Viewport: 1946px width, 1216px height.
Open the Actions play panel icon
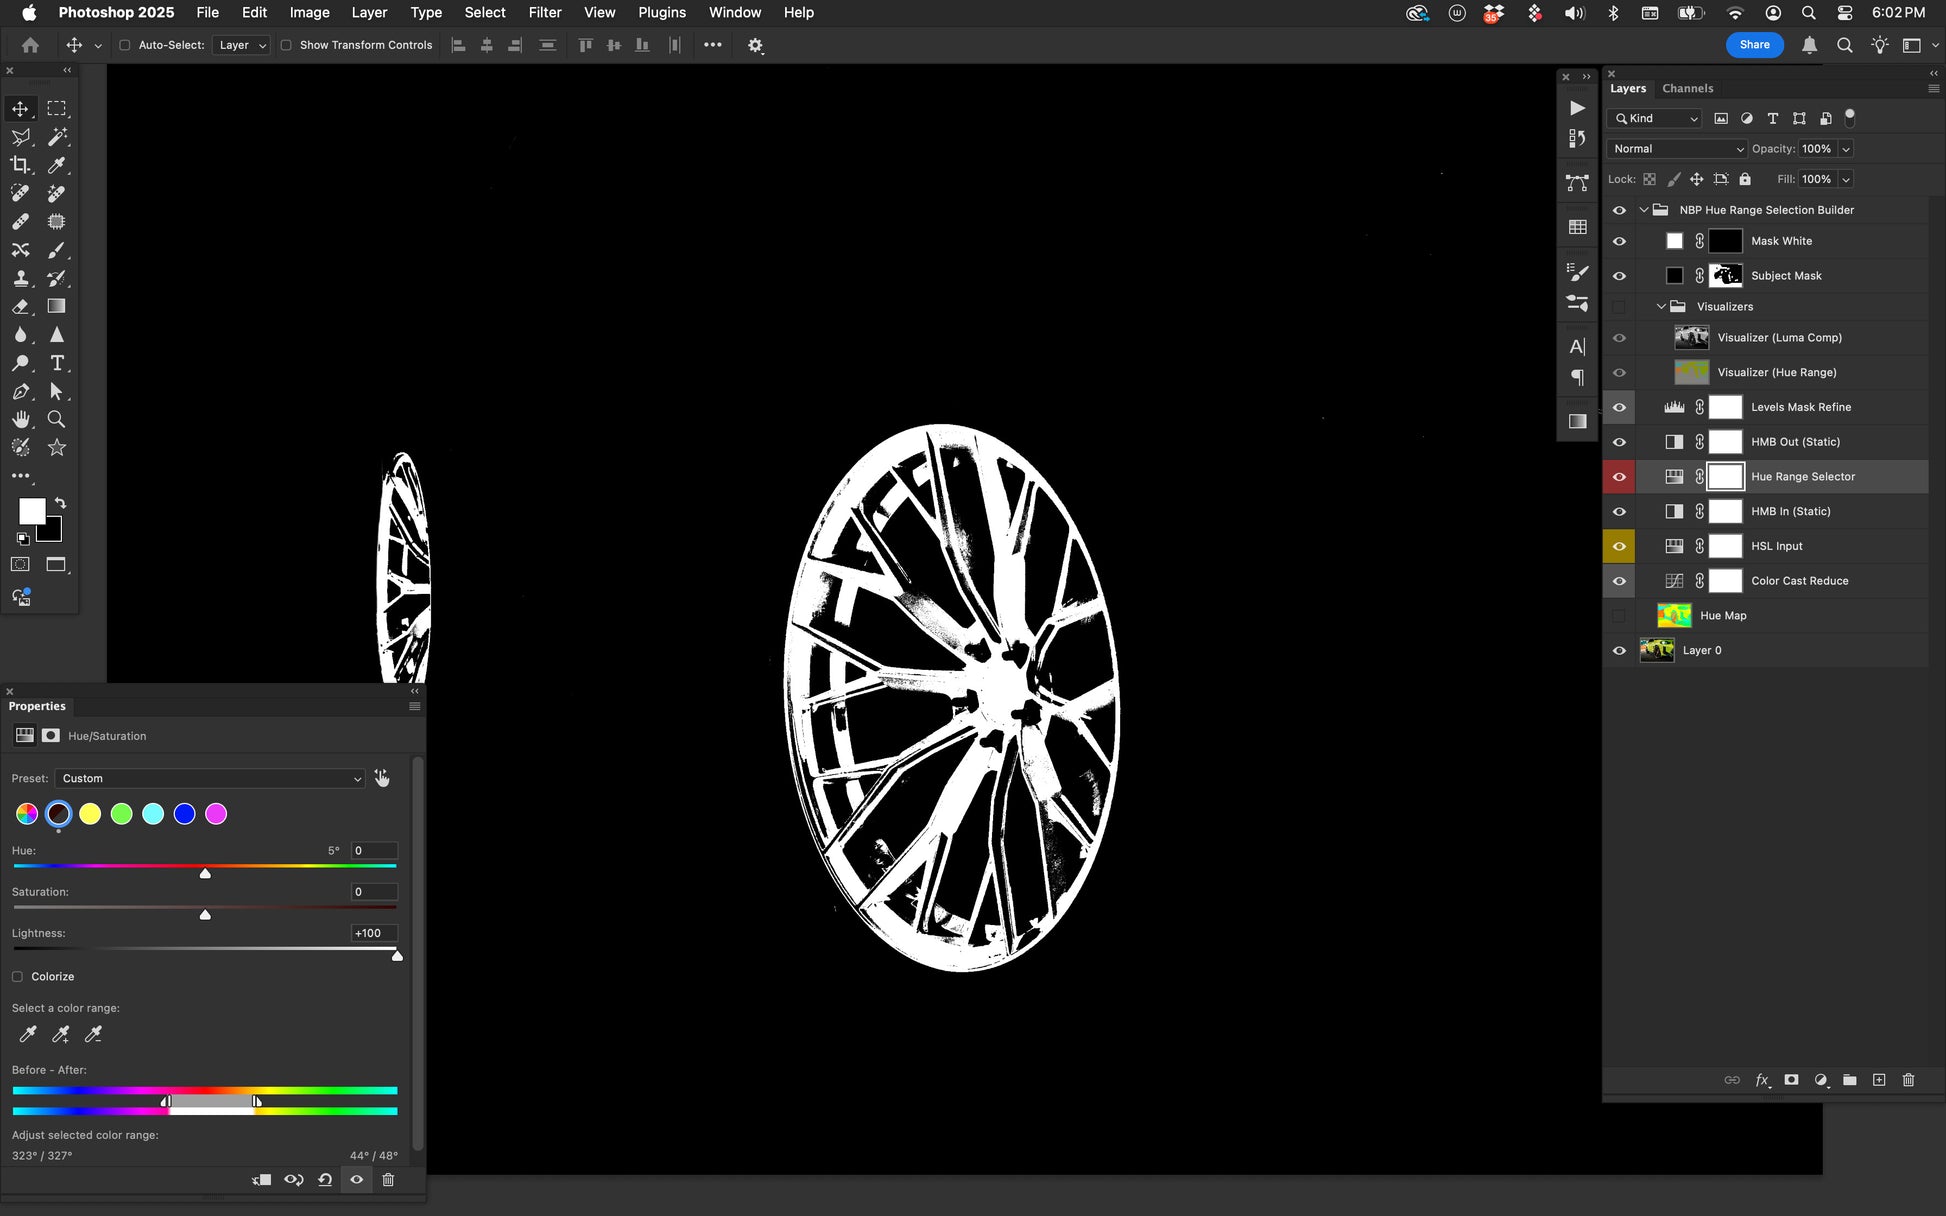(x=1577, y=108)
